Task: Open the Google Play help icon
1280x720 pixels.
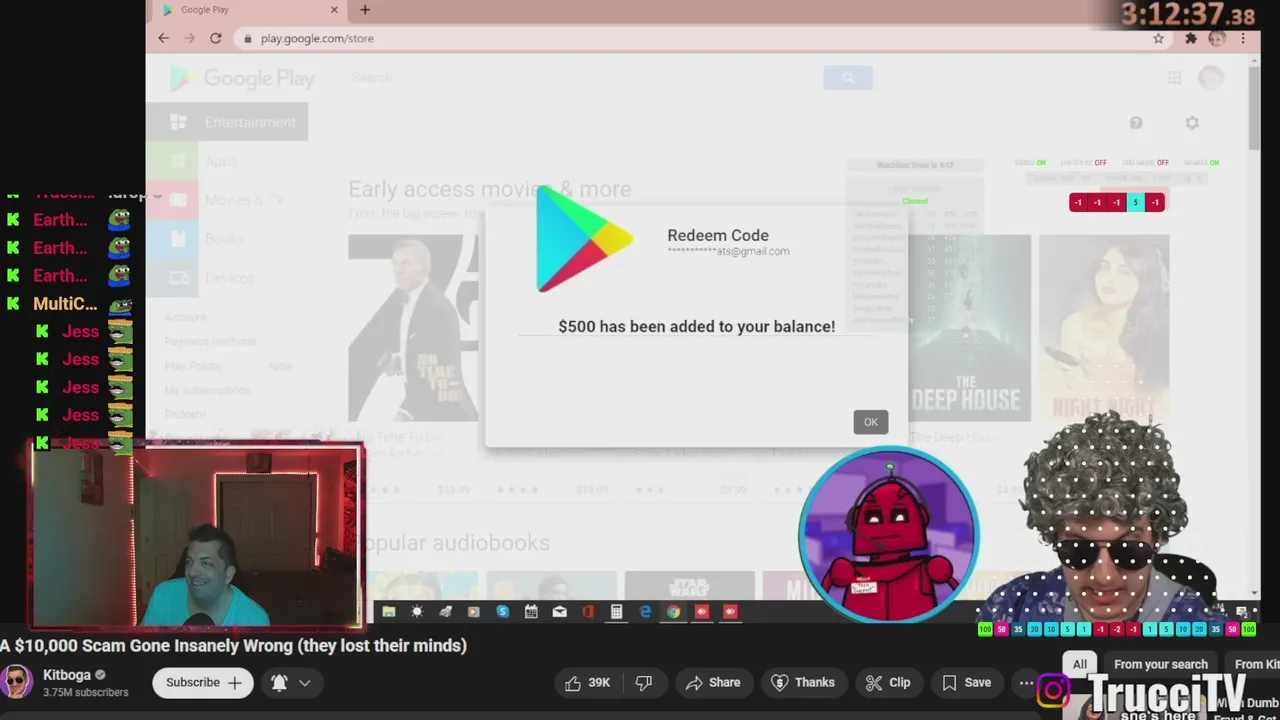Action: 1136,122
